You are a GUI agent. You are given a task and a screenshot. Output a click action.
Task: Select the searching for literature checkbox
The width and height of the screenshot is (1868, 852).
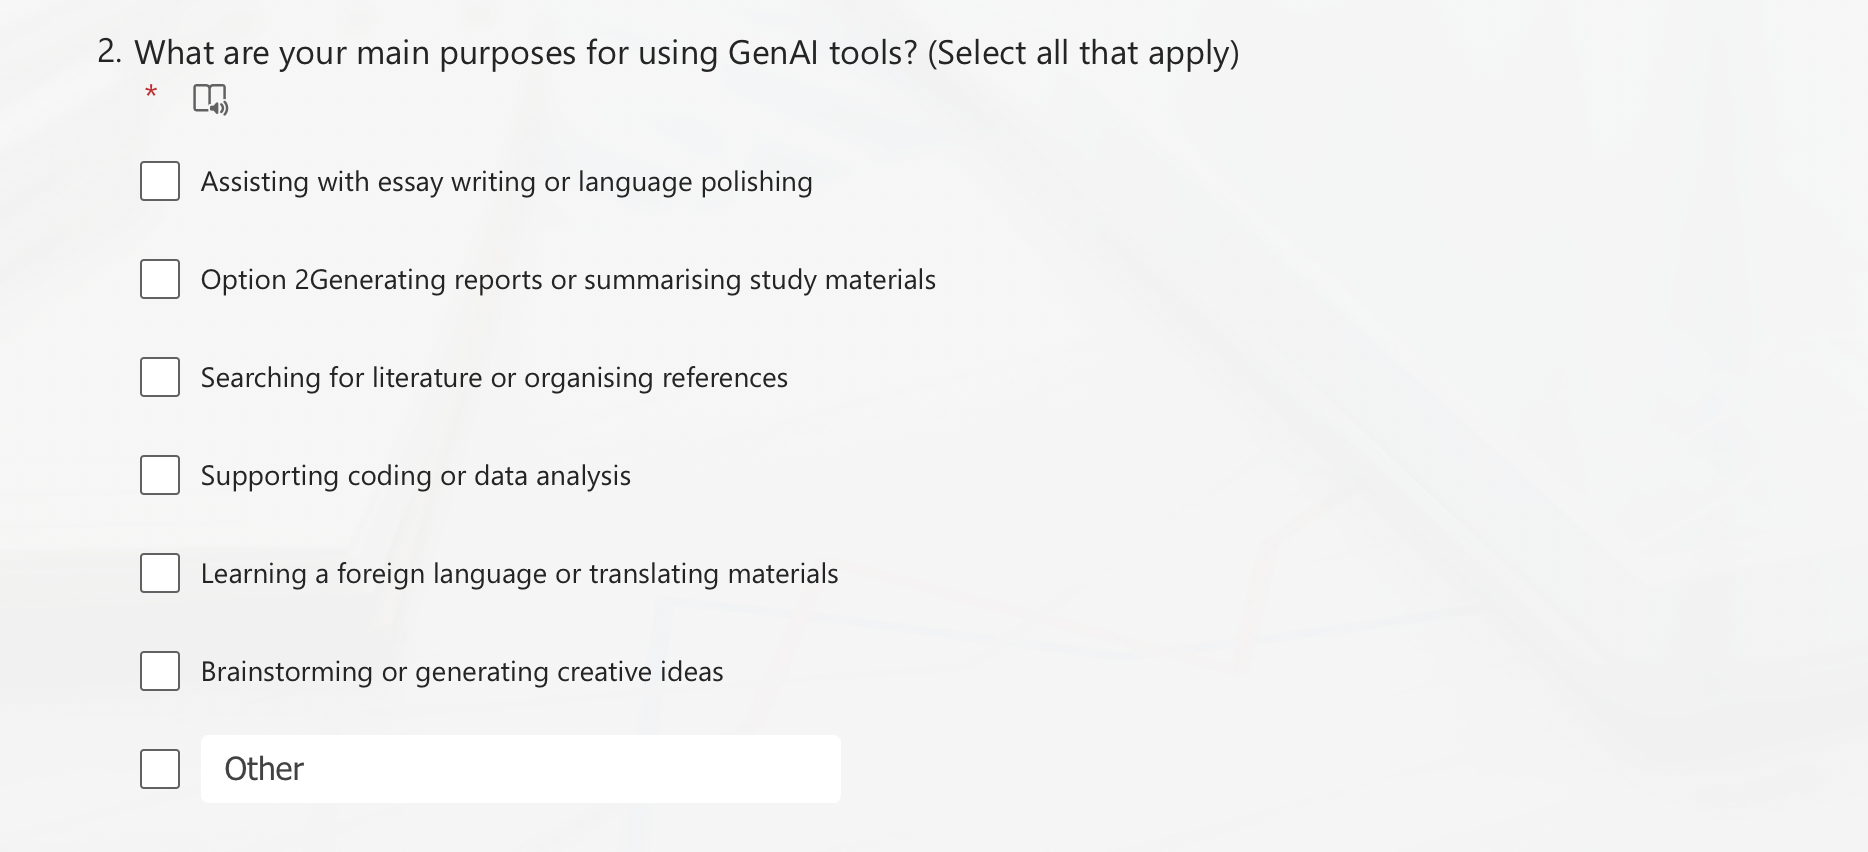coord(160,377)
